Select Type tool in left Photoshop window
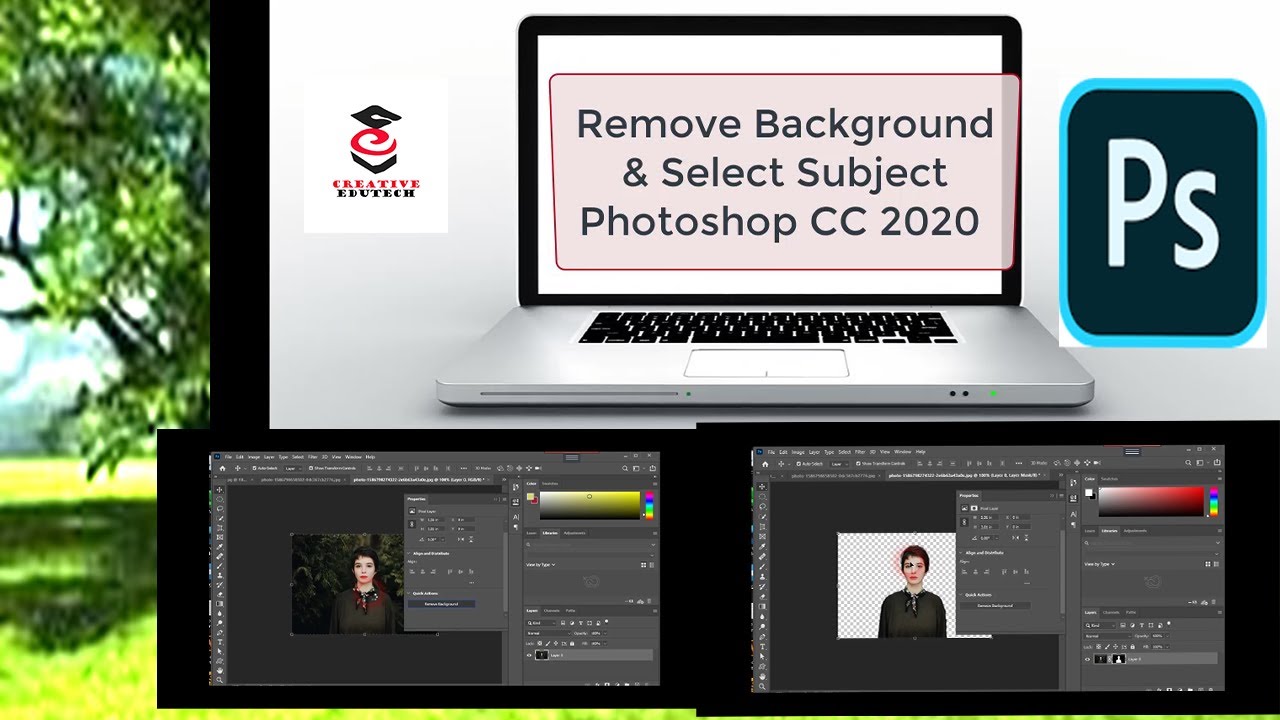This screenshot has width=1280, height=720. click(220, 642)
